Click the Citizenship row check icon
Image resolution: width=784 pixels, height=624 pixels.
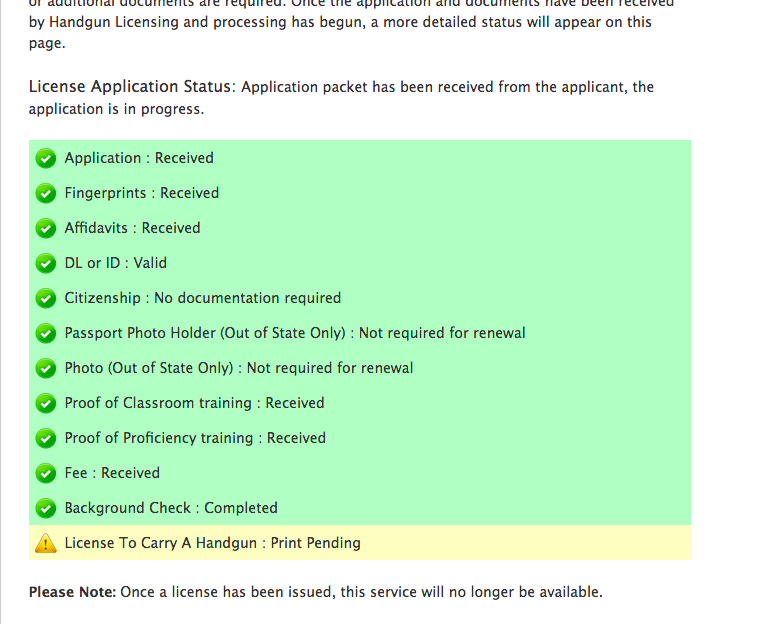(45, 298)
